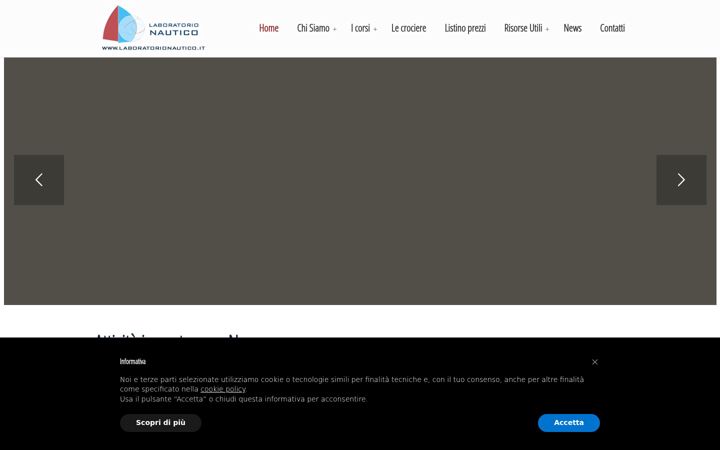Go to previous slide arrow
The image size is (720, 450).
tap(39, 180)
